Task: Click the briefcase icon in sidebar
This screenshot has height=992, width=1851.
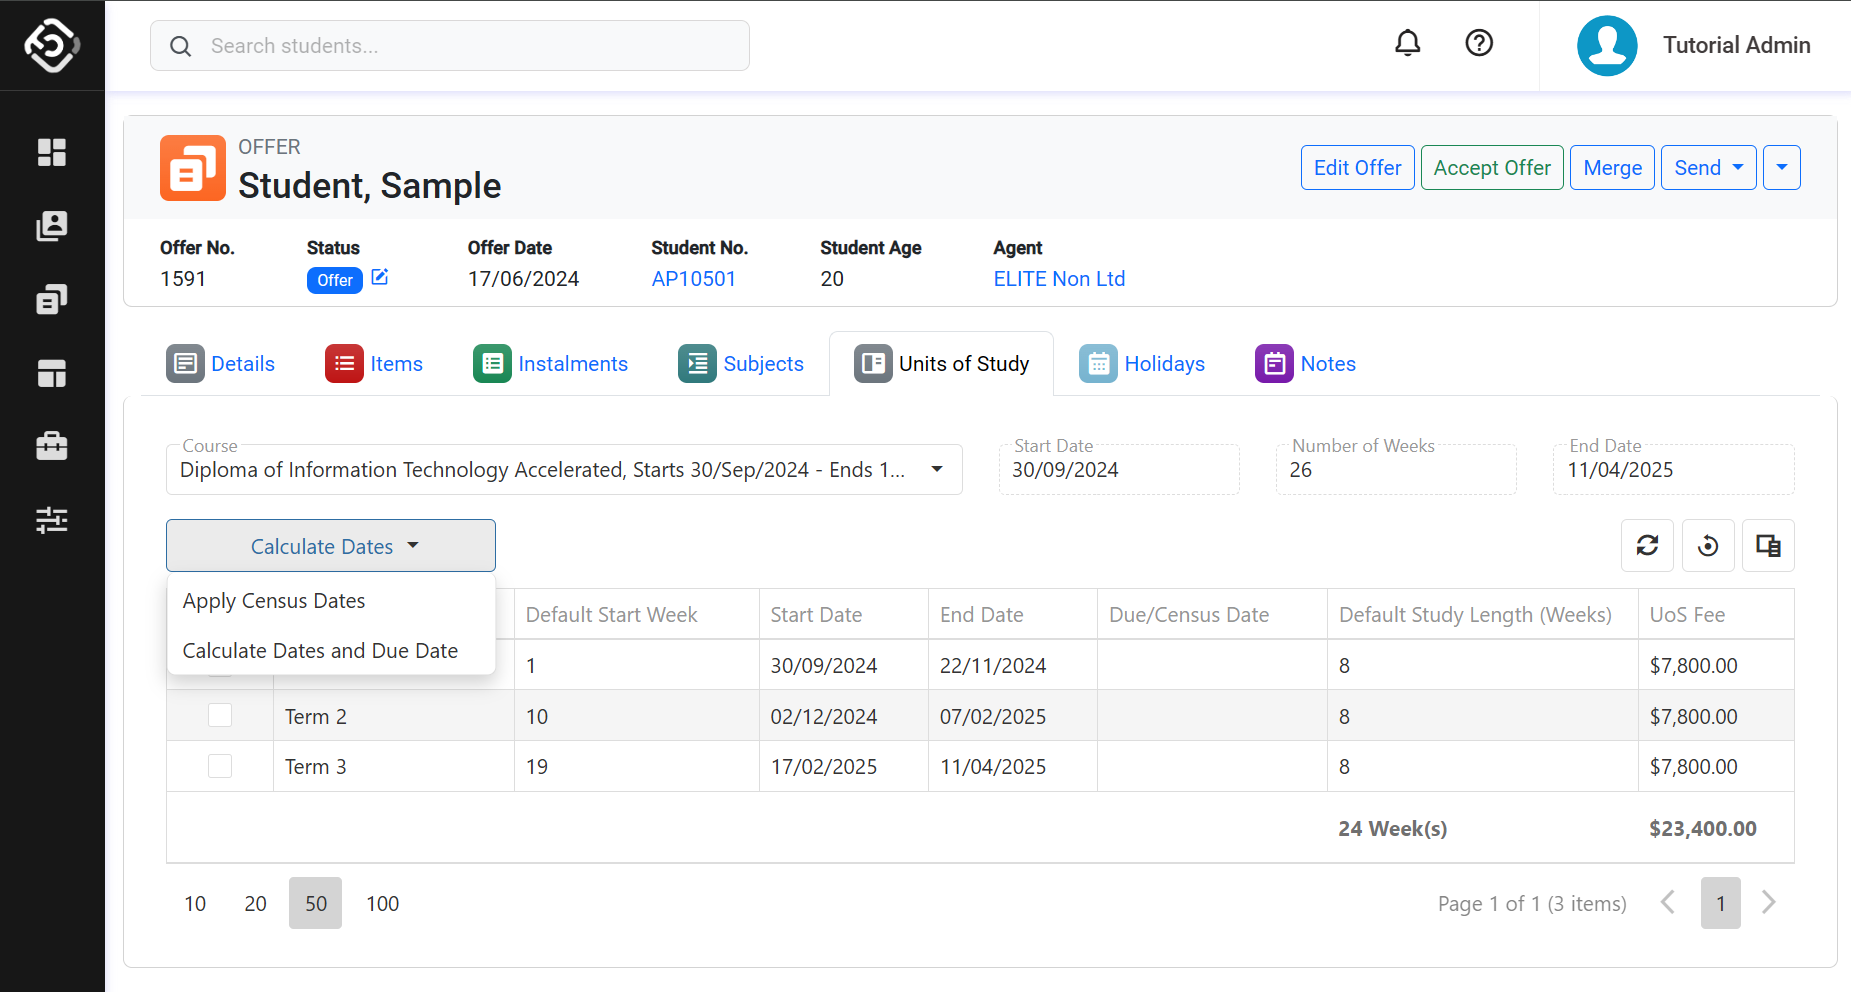Action: coord(52,446)
